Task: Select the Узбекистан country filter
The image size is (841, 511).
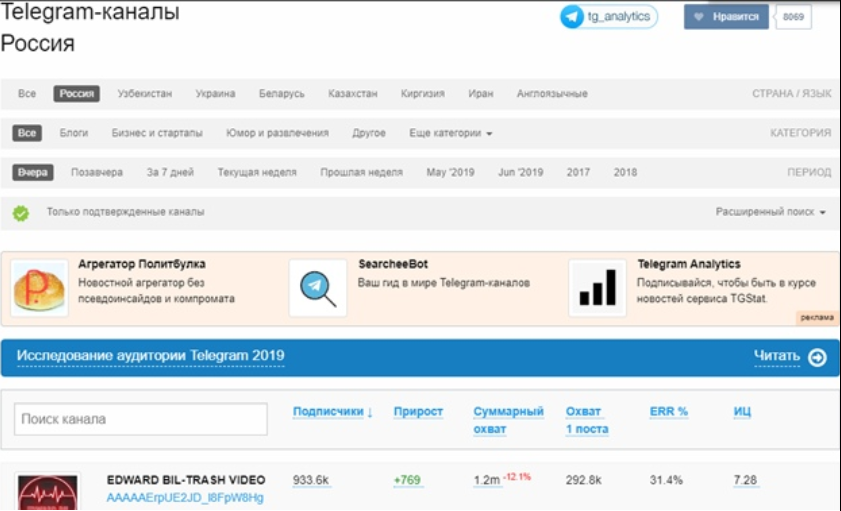Action: click(x=144, y=94)
